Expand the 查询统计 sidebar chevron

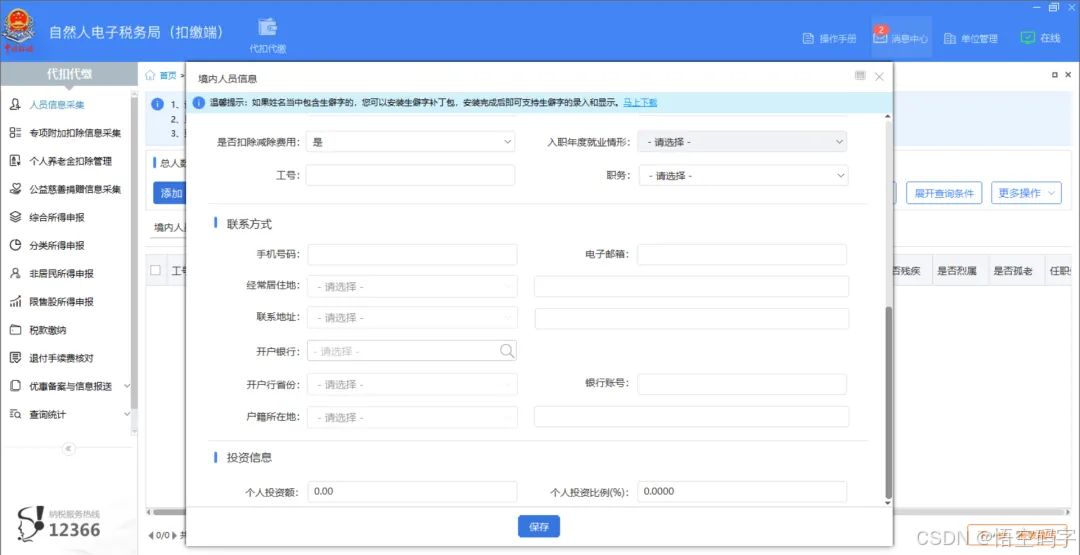pyautogui.click(x=127, y=415)
